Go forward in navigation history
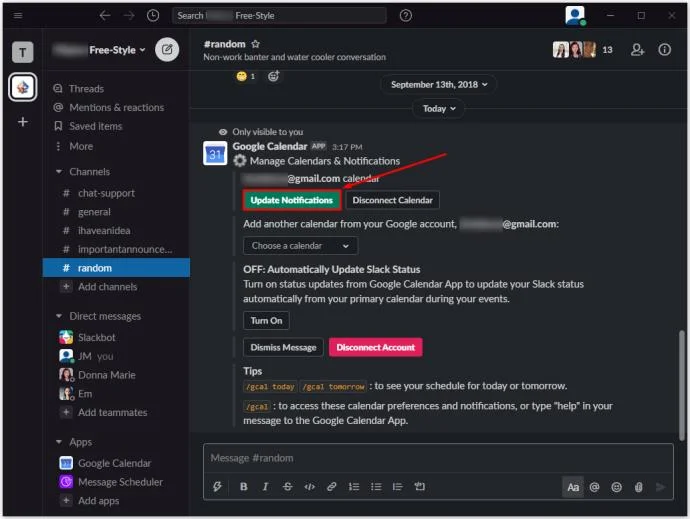This screenshot has height=519, width=690. click(129, 15)
